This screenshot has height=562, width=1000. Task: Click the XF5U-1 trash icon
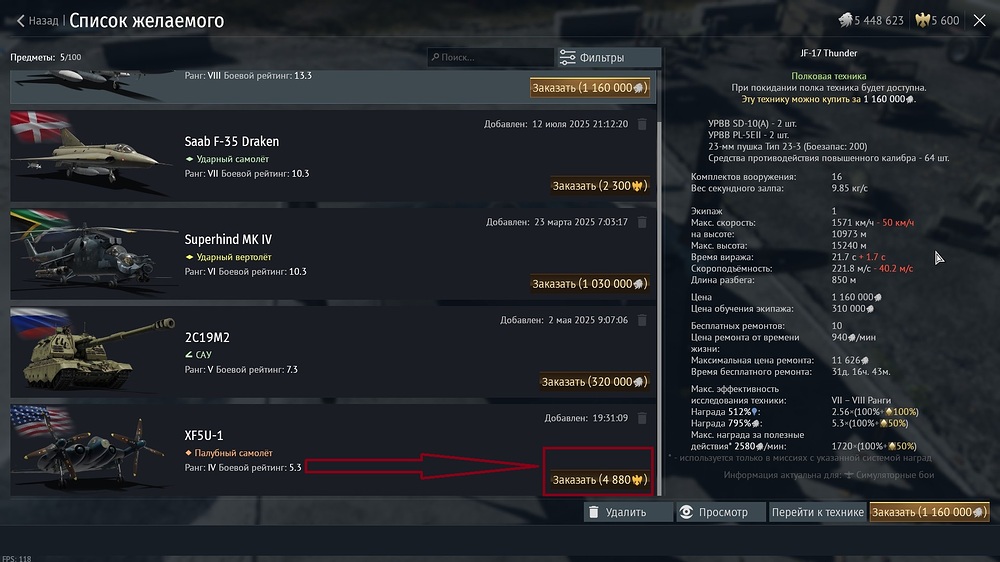pos(642,418)
